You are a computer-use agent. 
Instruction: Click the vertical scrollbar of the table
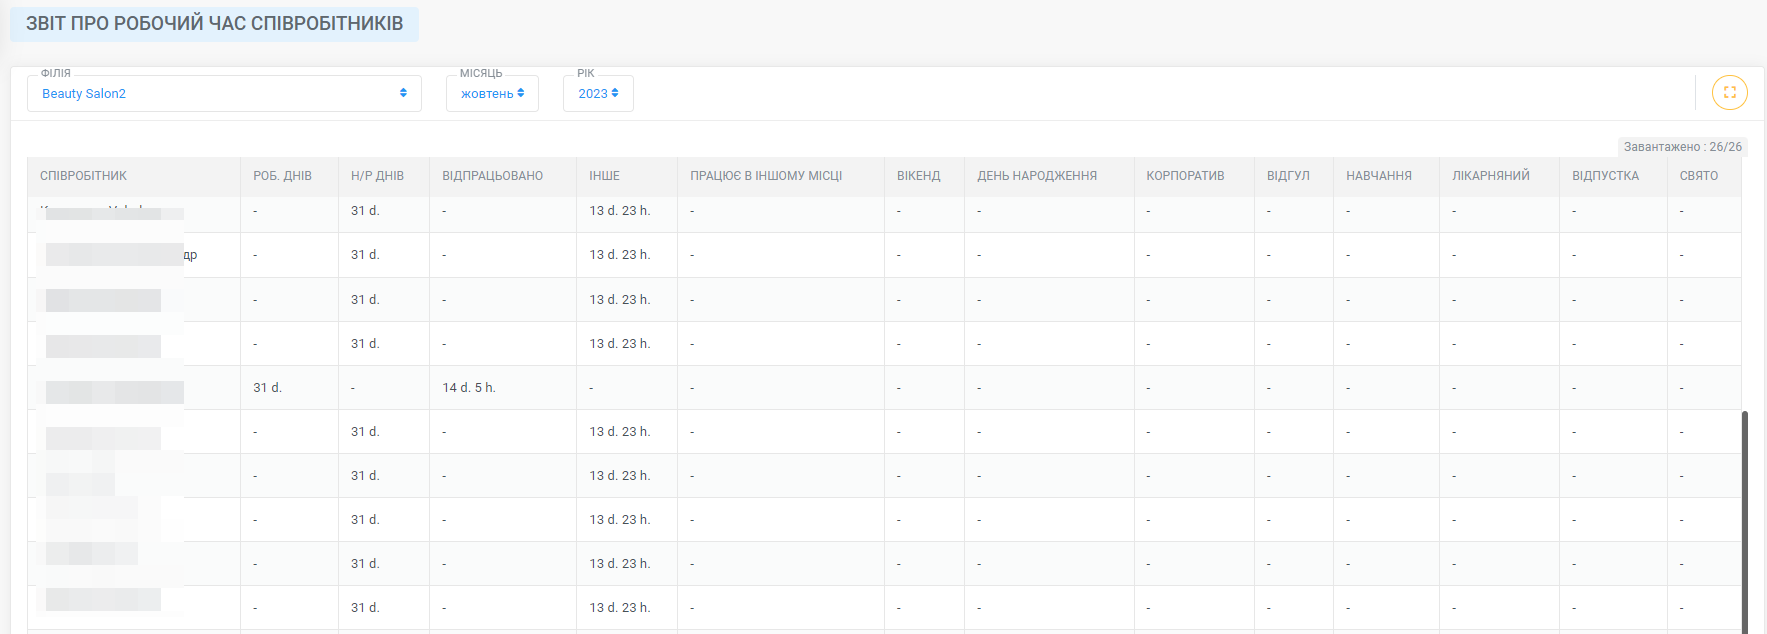1745,521
